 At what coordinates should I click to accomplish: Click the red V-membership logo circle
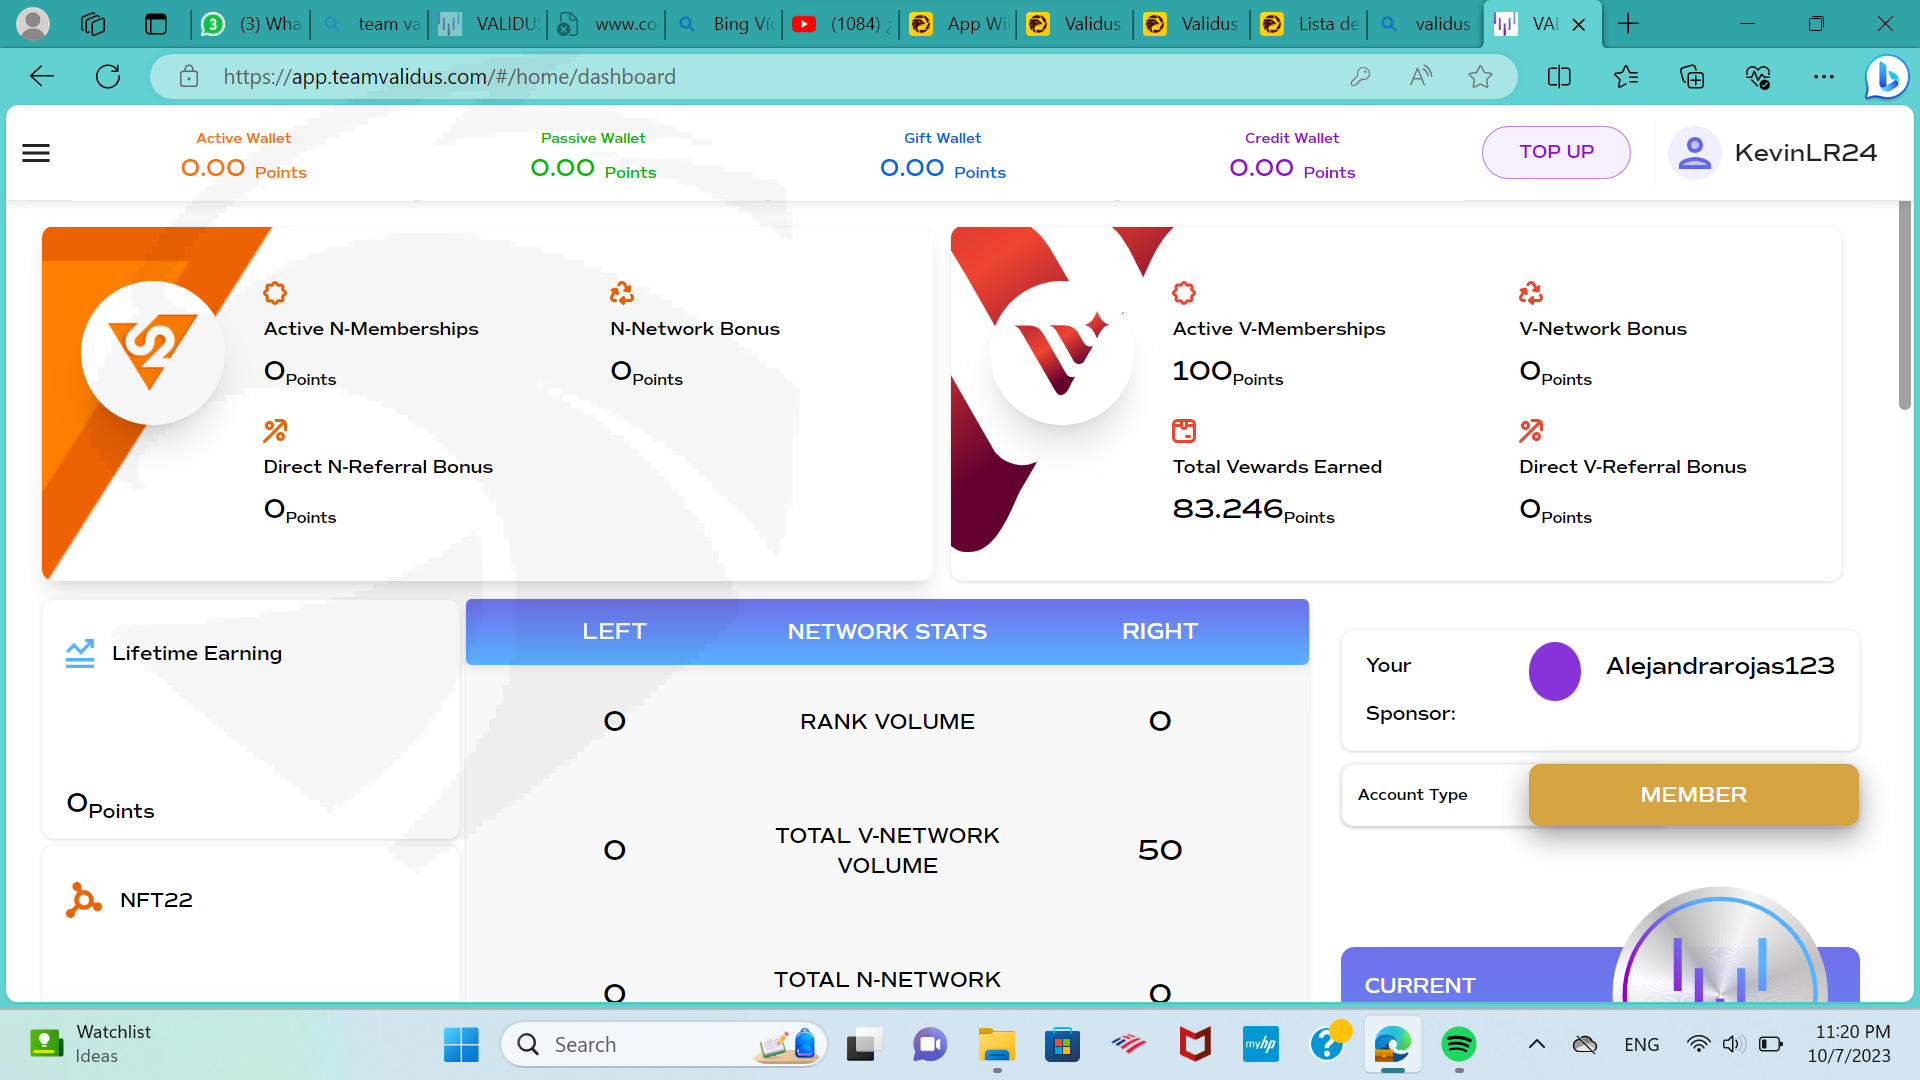tap(1062, 353)
